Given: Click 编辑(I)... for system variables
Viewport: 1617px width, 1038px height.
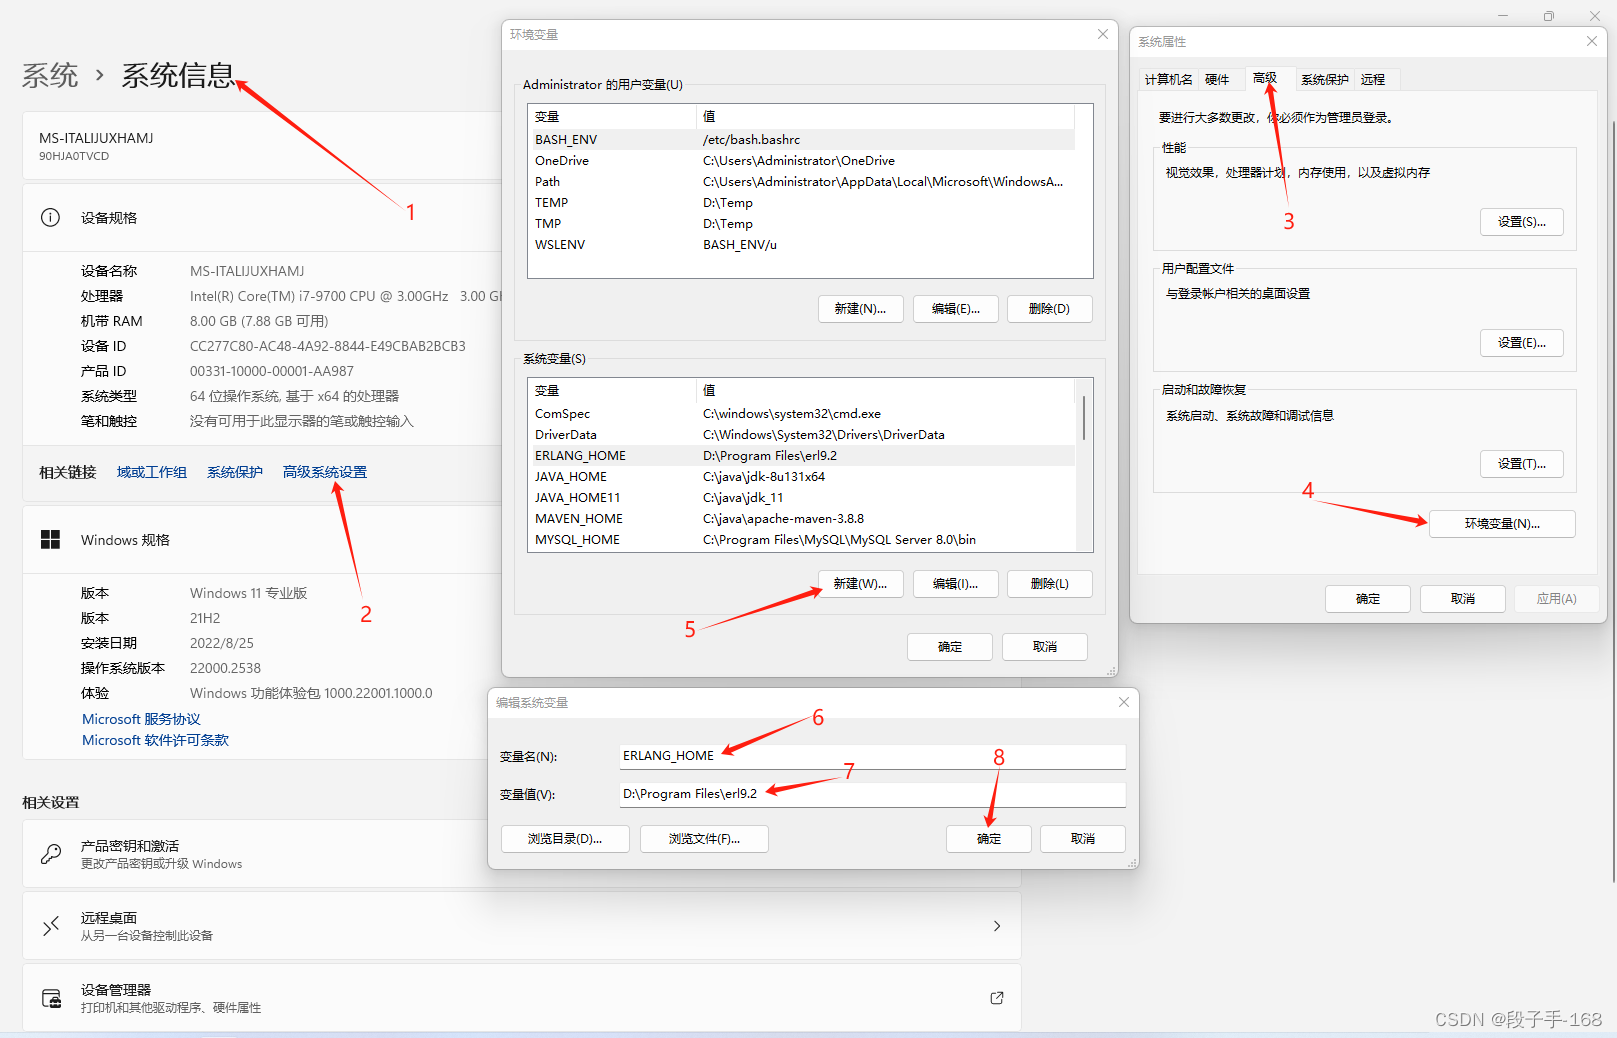Looking at the screenshot, I should point(955,584).
